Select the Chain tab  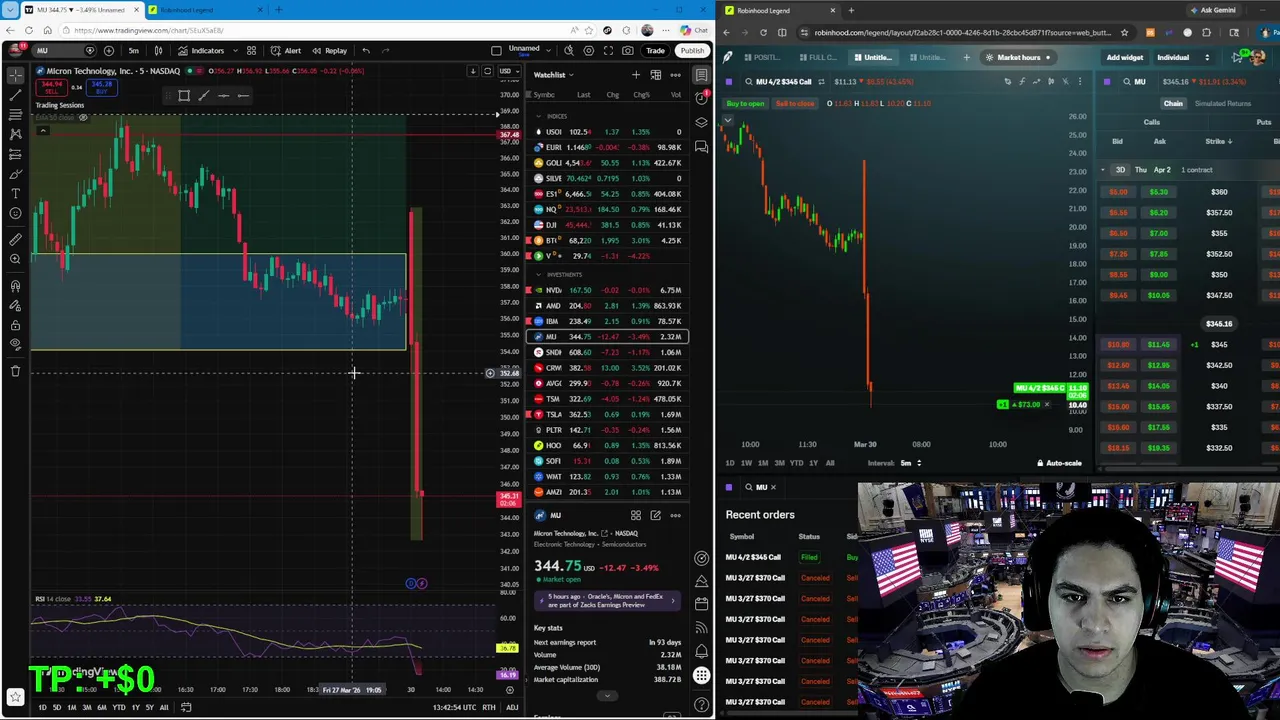(1173, 103)
